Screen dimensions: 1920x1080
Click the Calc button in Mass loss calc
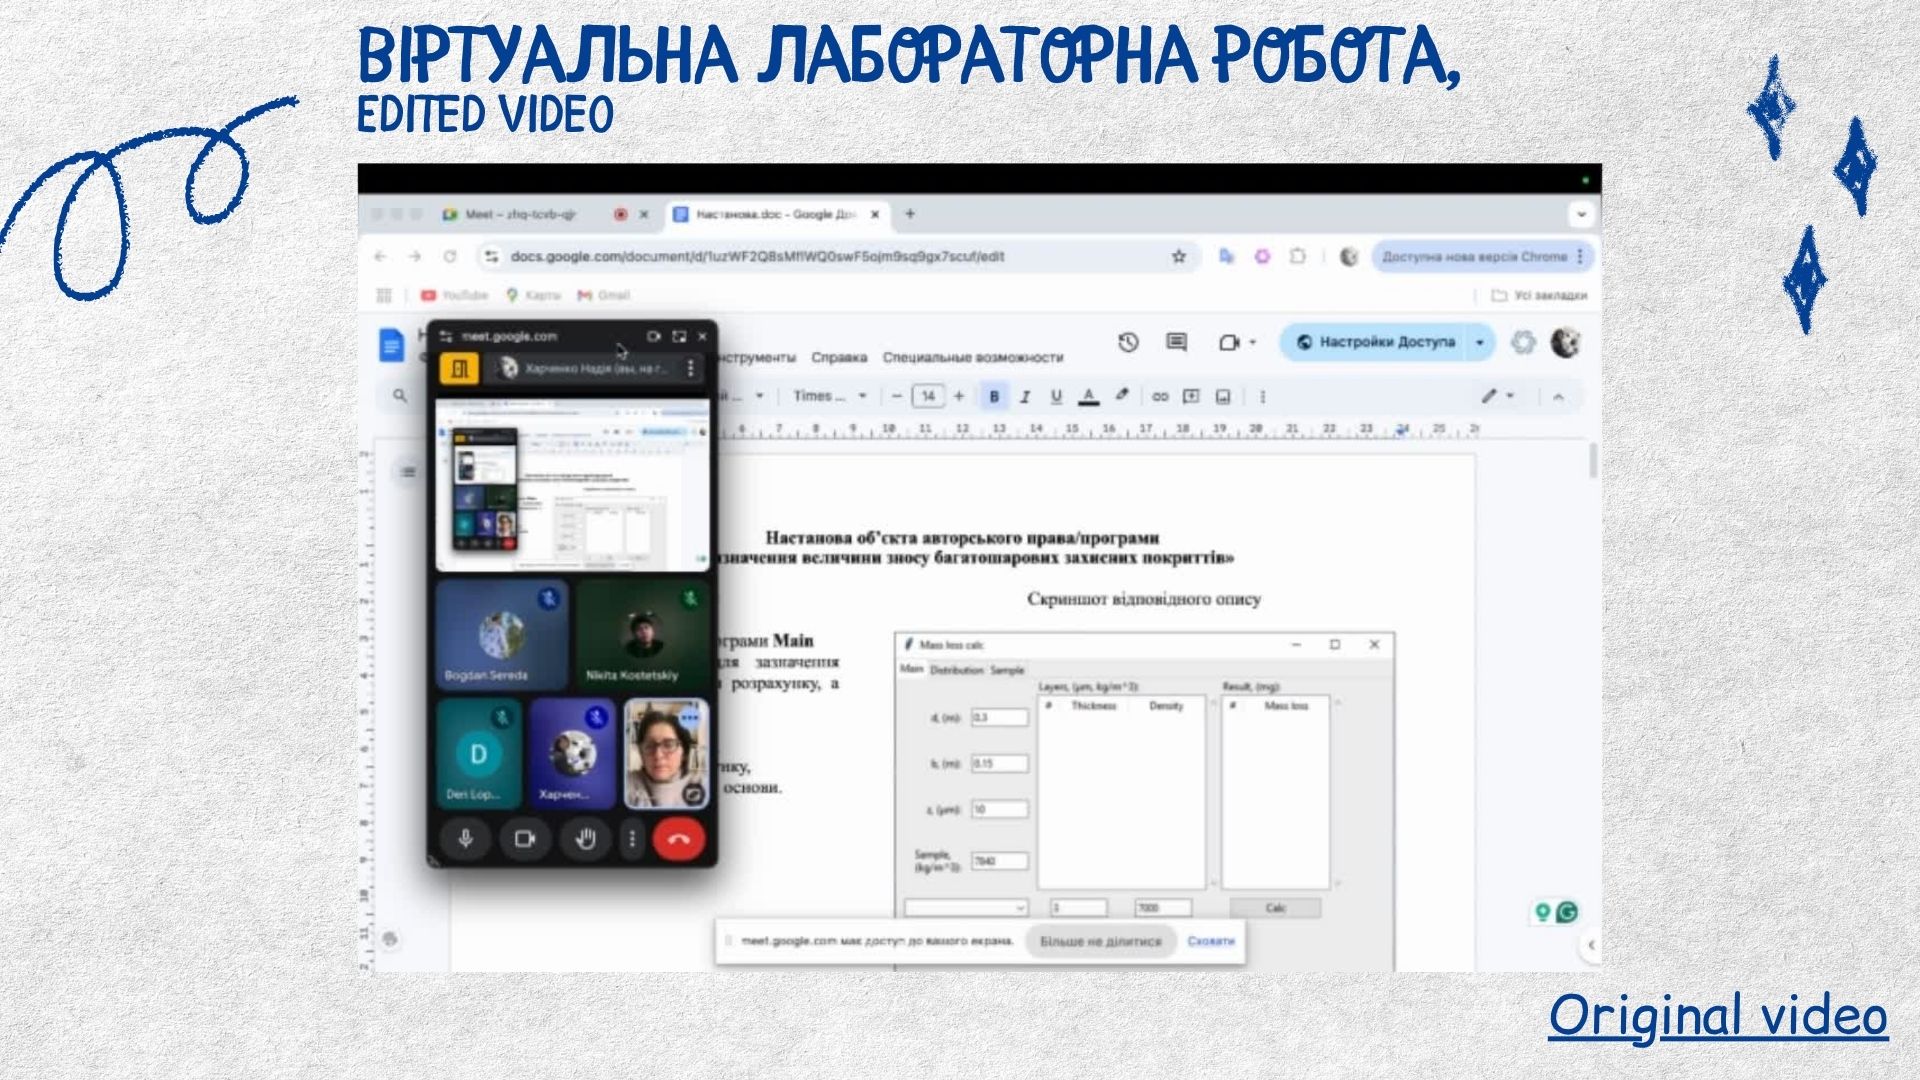click(1275, 908)
